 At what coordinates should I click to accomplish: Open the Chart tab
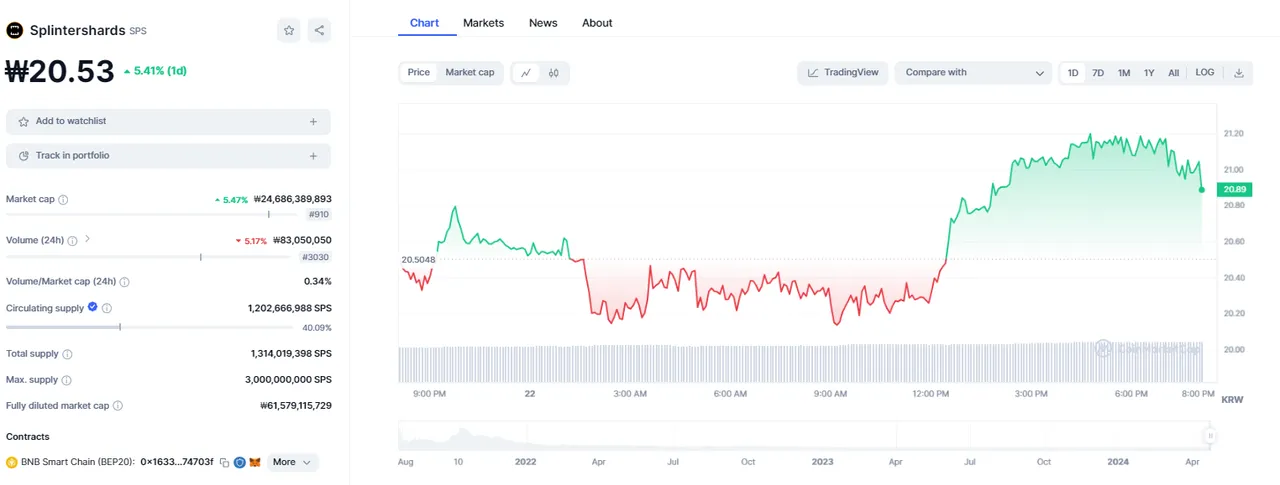point(425,23)
